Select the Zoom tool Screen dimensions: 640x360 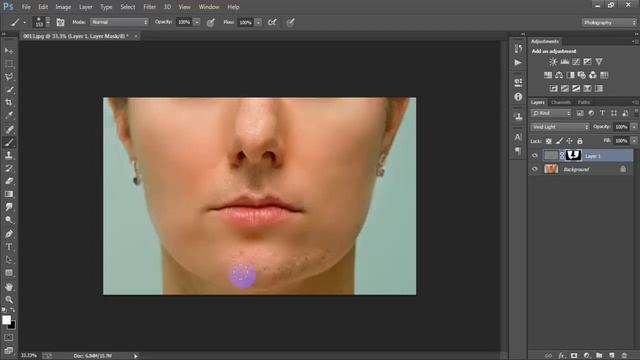(x=9, y=300)
